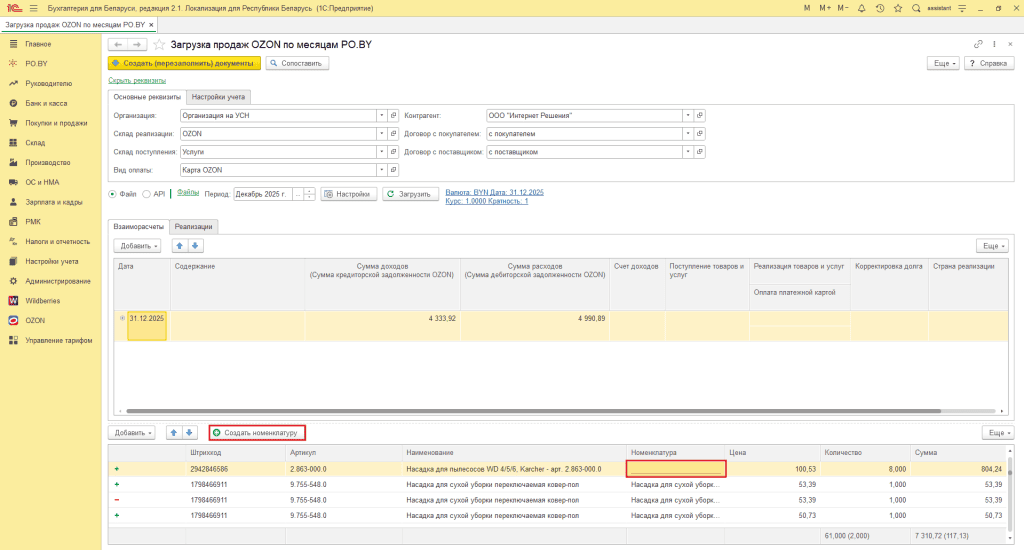Image resolution: width=1024 pixels, height=550 pixels.
Task: Click Справка help button
Action: coord(989,63)
